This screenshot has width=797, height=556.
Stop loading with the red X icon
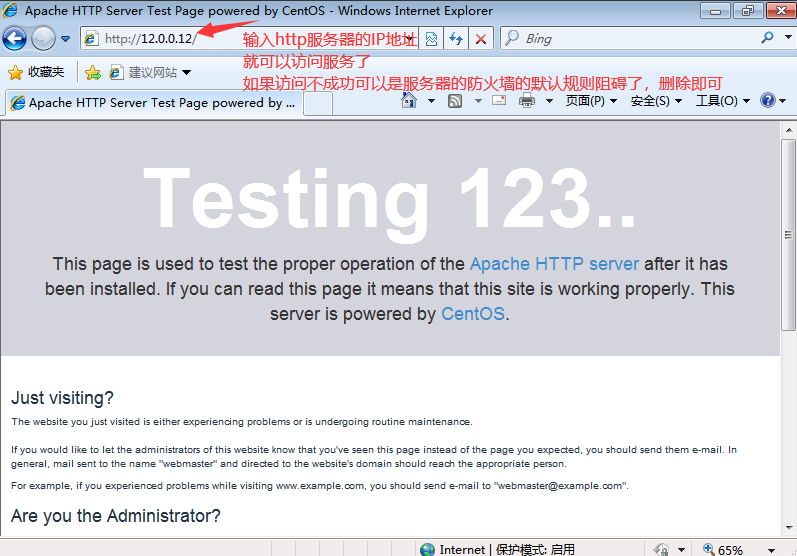[480, 39]
